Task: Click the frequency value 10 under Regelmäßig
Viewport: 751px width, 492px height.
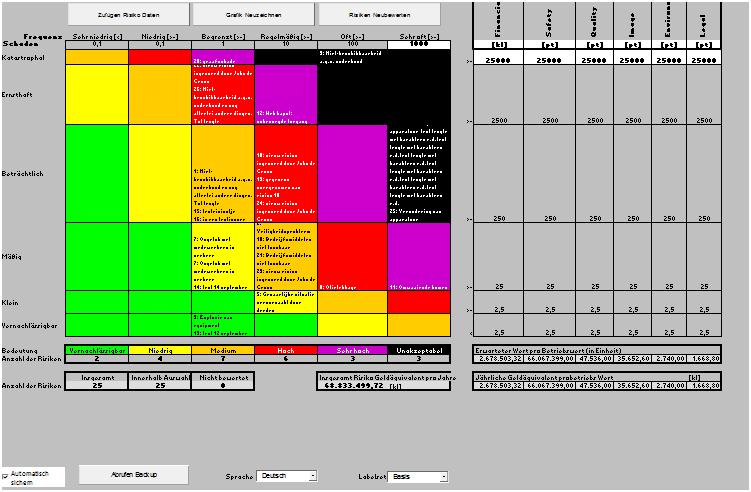Action: pos(286,45)
